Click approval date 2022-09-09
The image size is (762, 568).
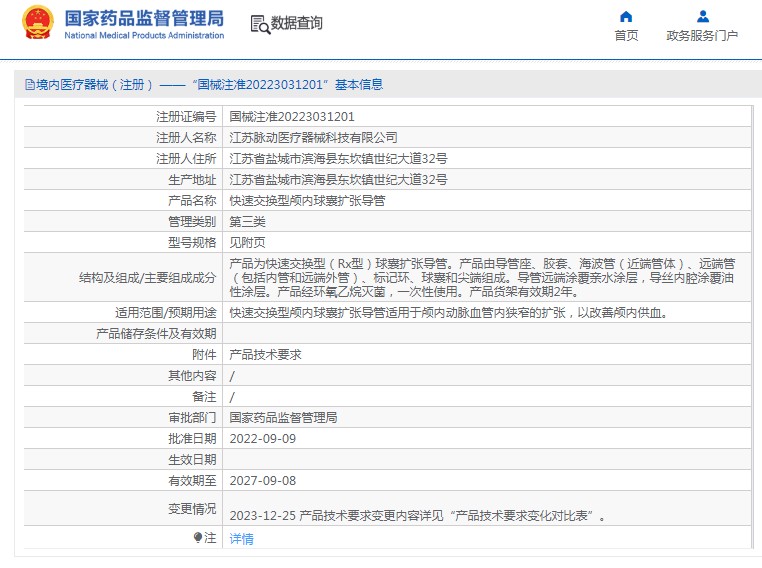(x=262, y=439)
